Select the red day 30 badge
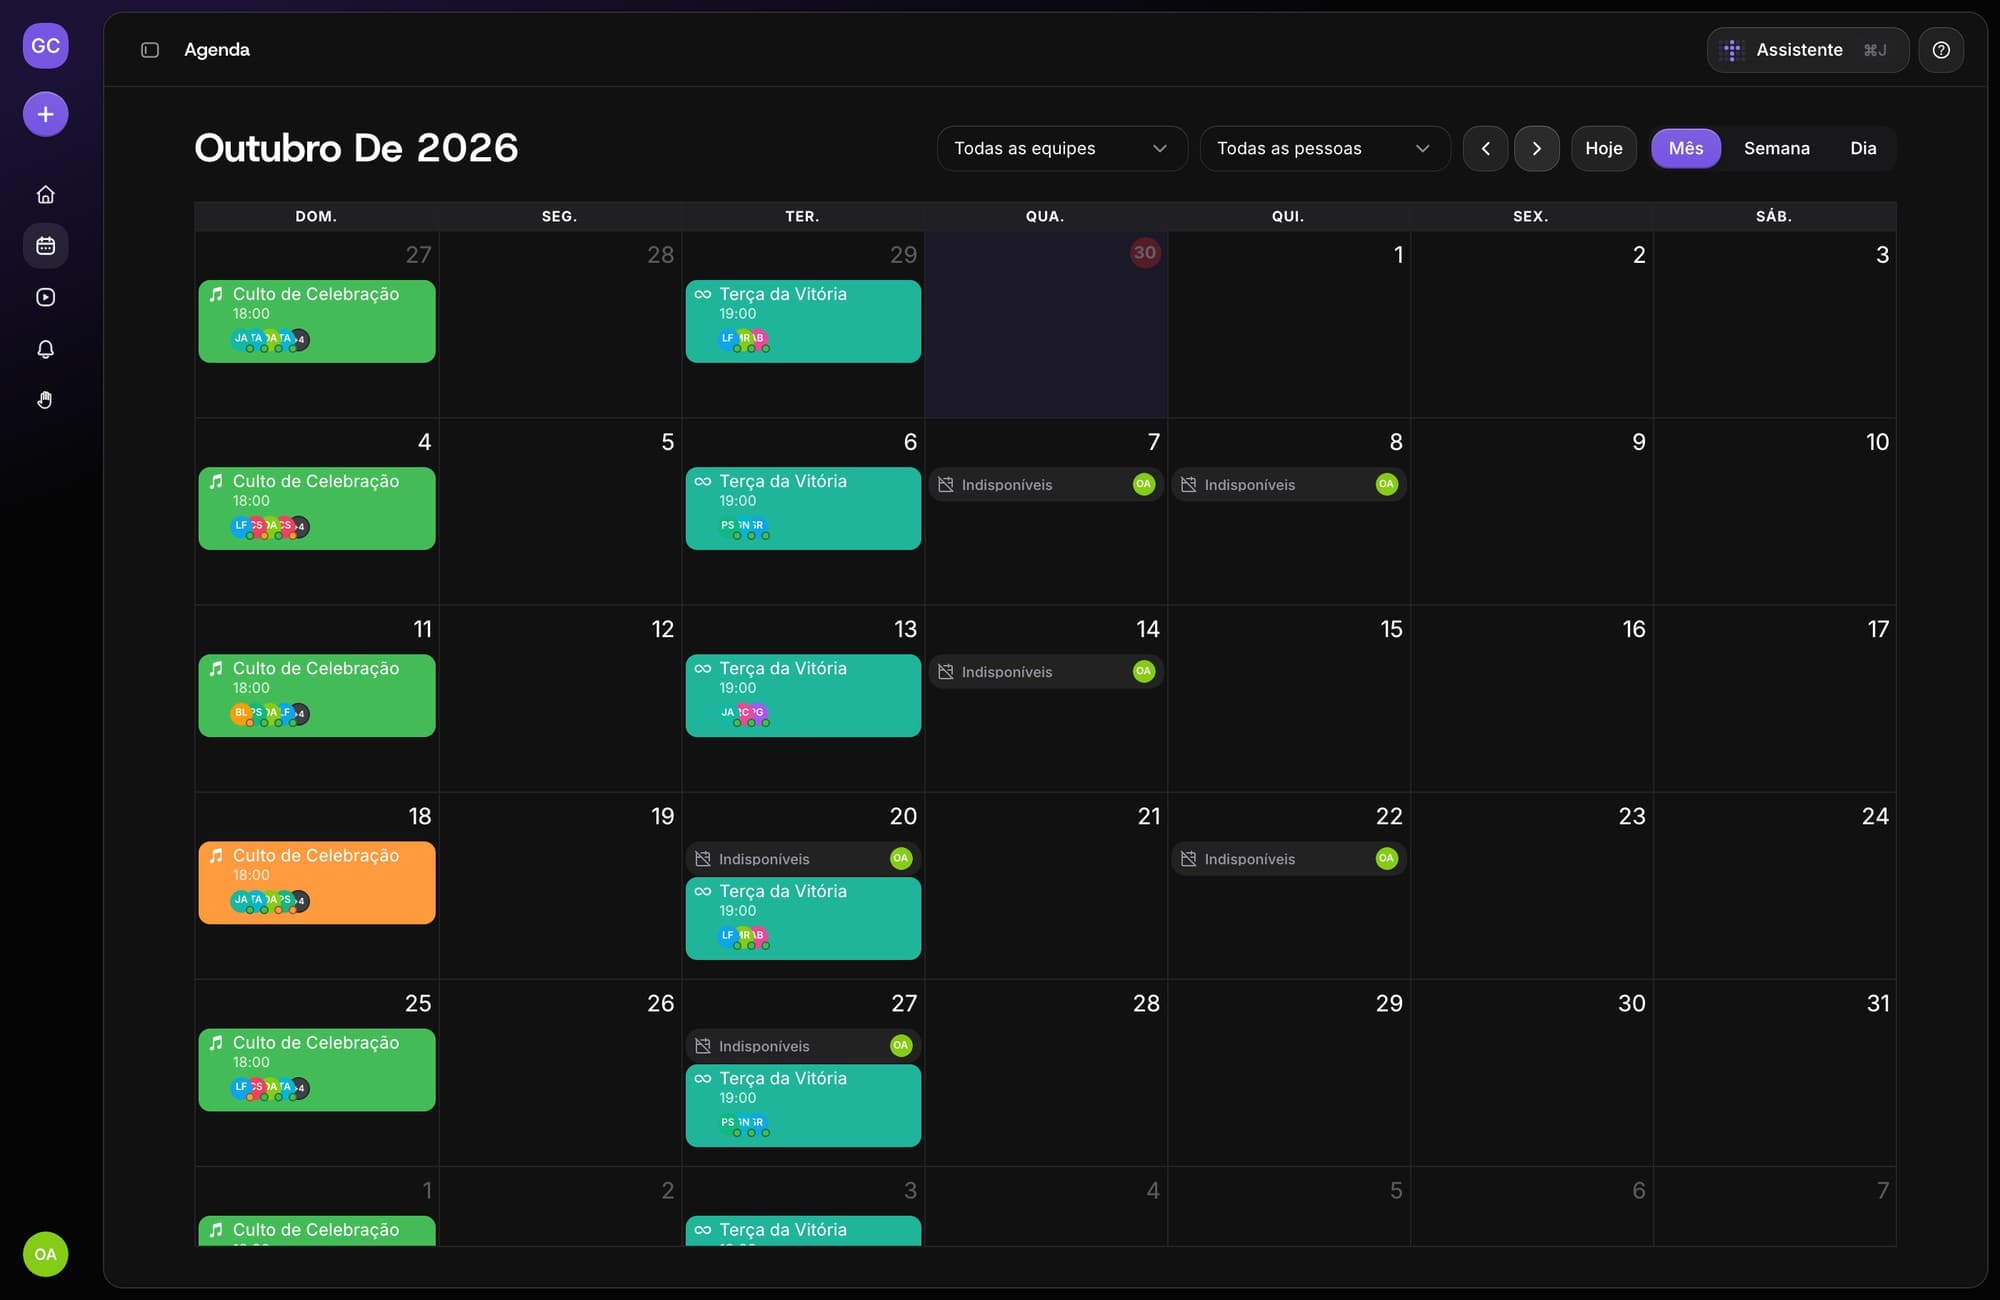This screenshot has width=2000, height=1300. pos(1144,253)
